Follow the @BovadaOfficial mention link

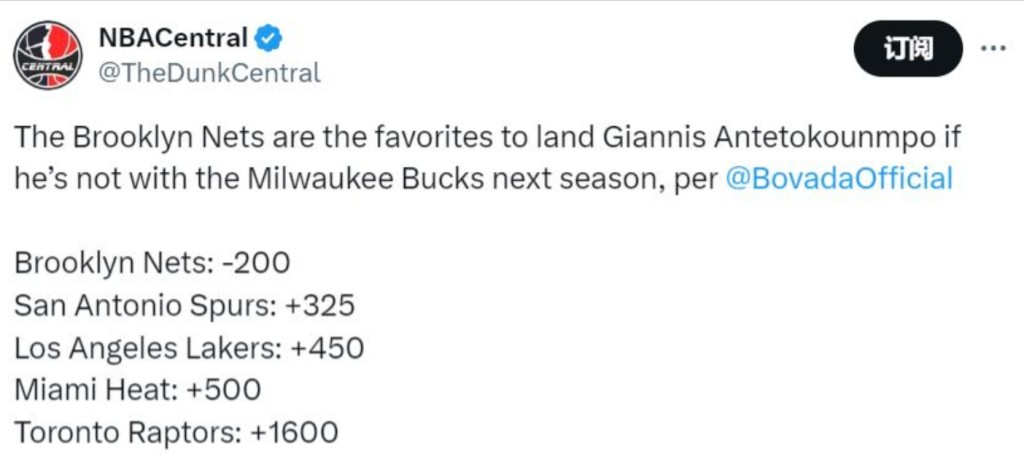coord(836,180)
